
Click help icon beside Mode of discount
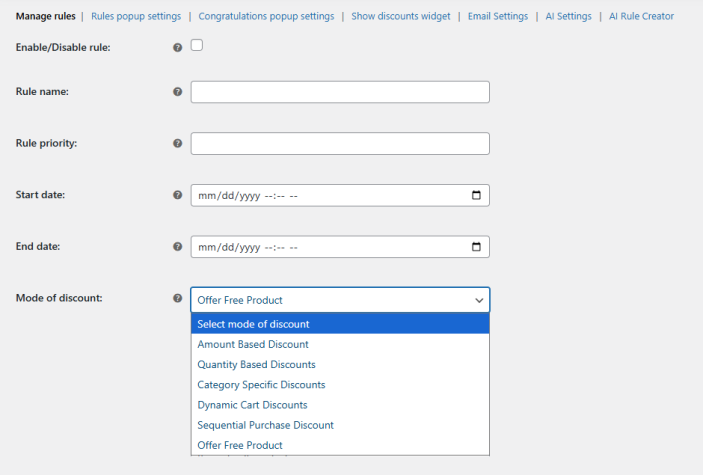coord(178,298)
